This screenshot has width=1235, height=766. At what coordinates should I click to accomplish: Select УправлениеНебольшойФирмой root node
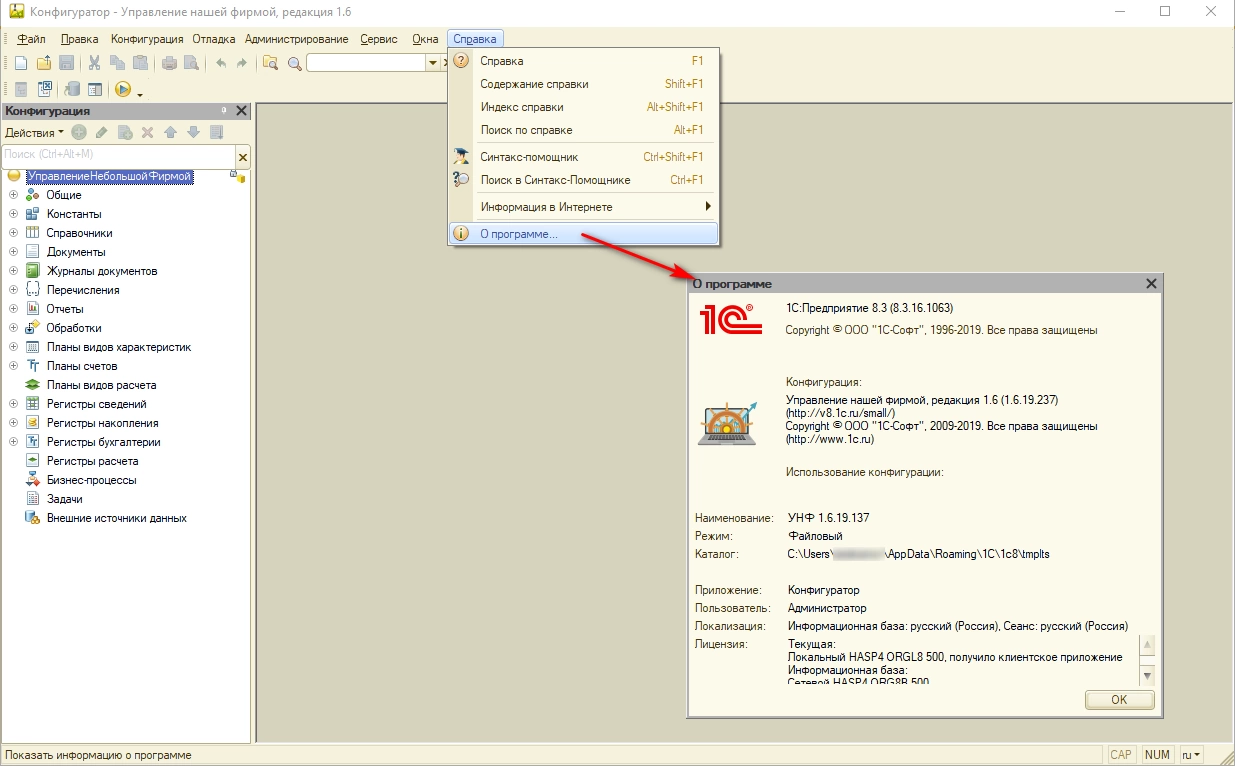(x=109, y=176)
